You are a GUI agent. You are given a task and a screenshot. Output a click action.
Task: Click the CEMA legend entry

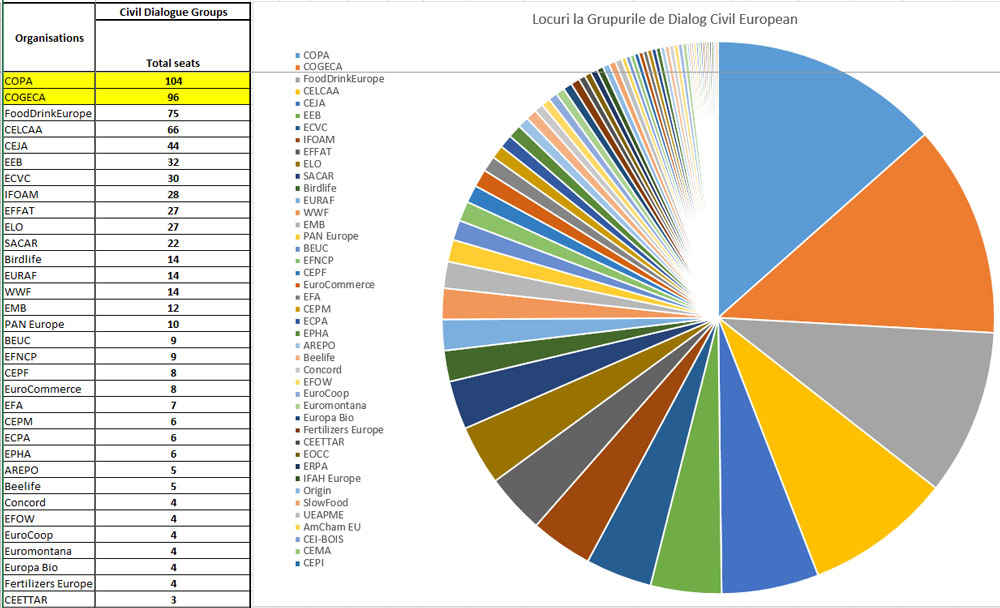coord(313,550)
